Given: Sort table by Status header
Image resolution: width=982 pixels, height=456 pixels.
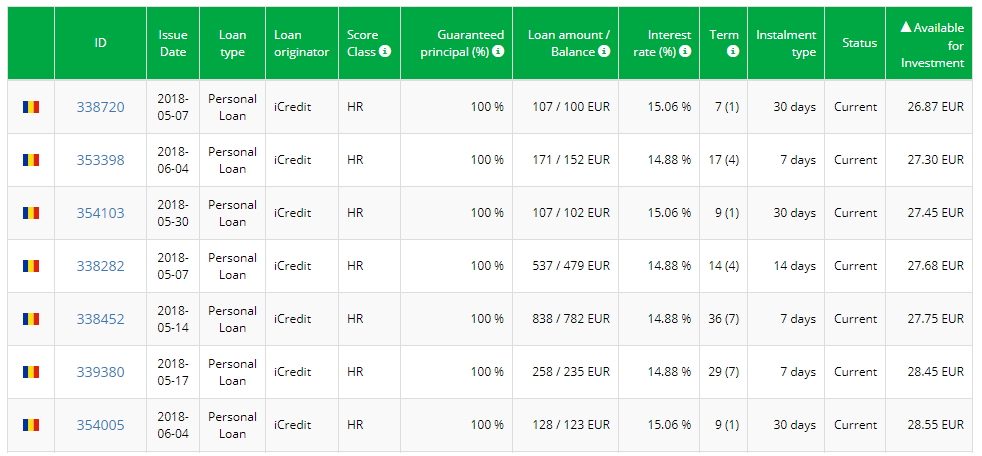Looking at the screenshot, I should coord(859,43).
